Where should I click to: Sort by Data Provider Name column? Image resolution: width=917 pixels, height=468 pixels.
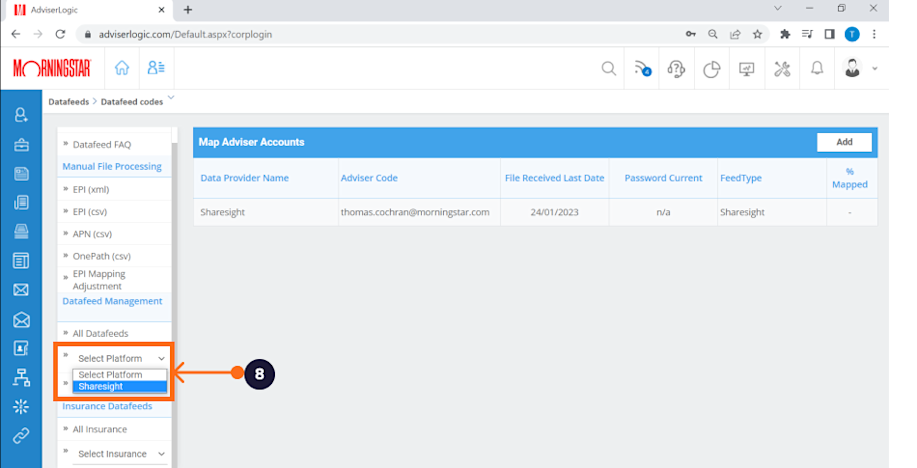click(x=244, y=178)
